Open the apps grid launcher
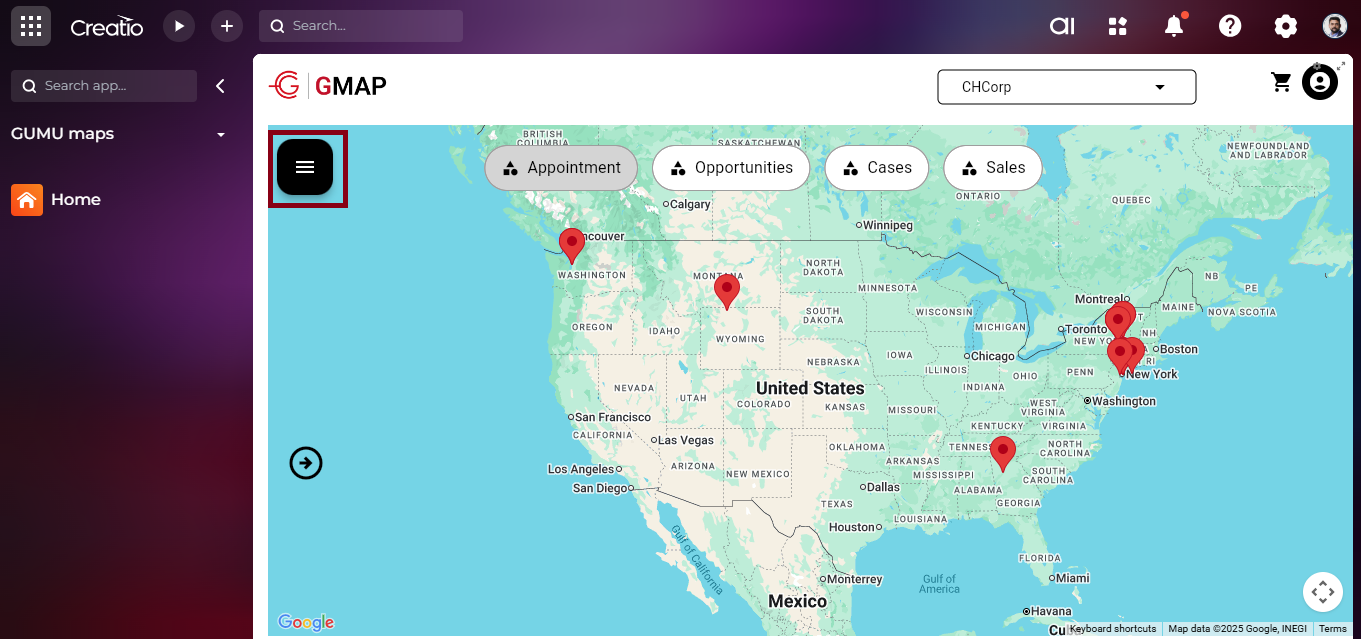Image resolution: width=1361 pixels, height=639 pixels. click(31, 26)
